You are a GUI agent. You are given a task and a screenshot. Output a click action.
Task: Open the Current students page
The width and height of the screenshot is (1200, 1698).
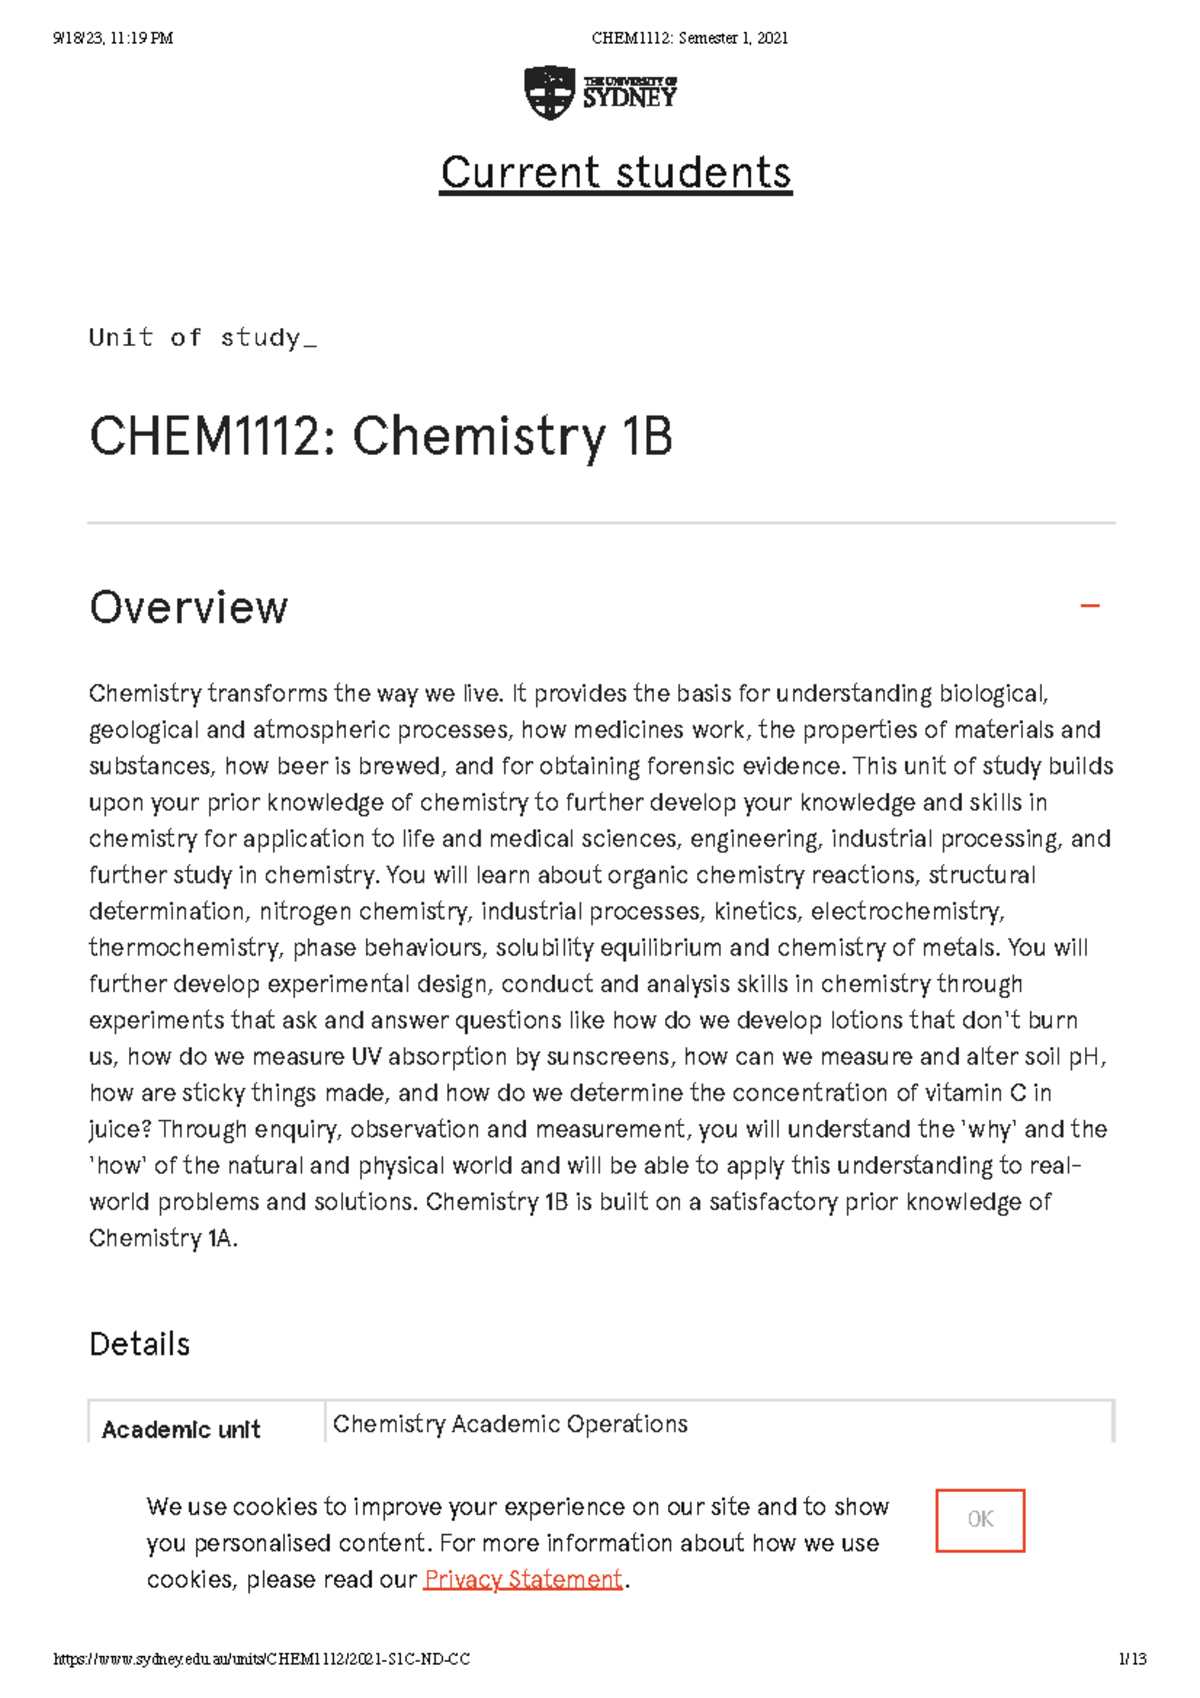coord(618,172)
